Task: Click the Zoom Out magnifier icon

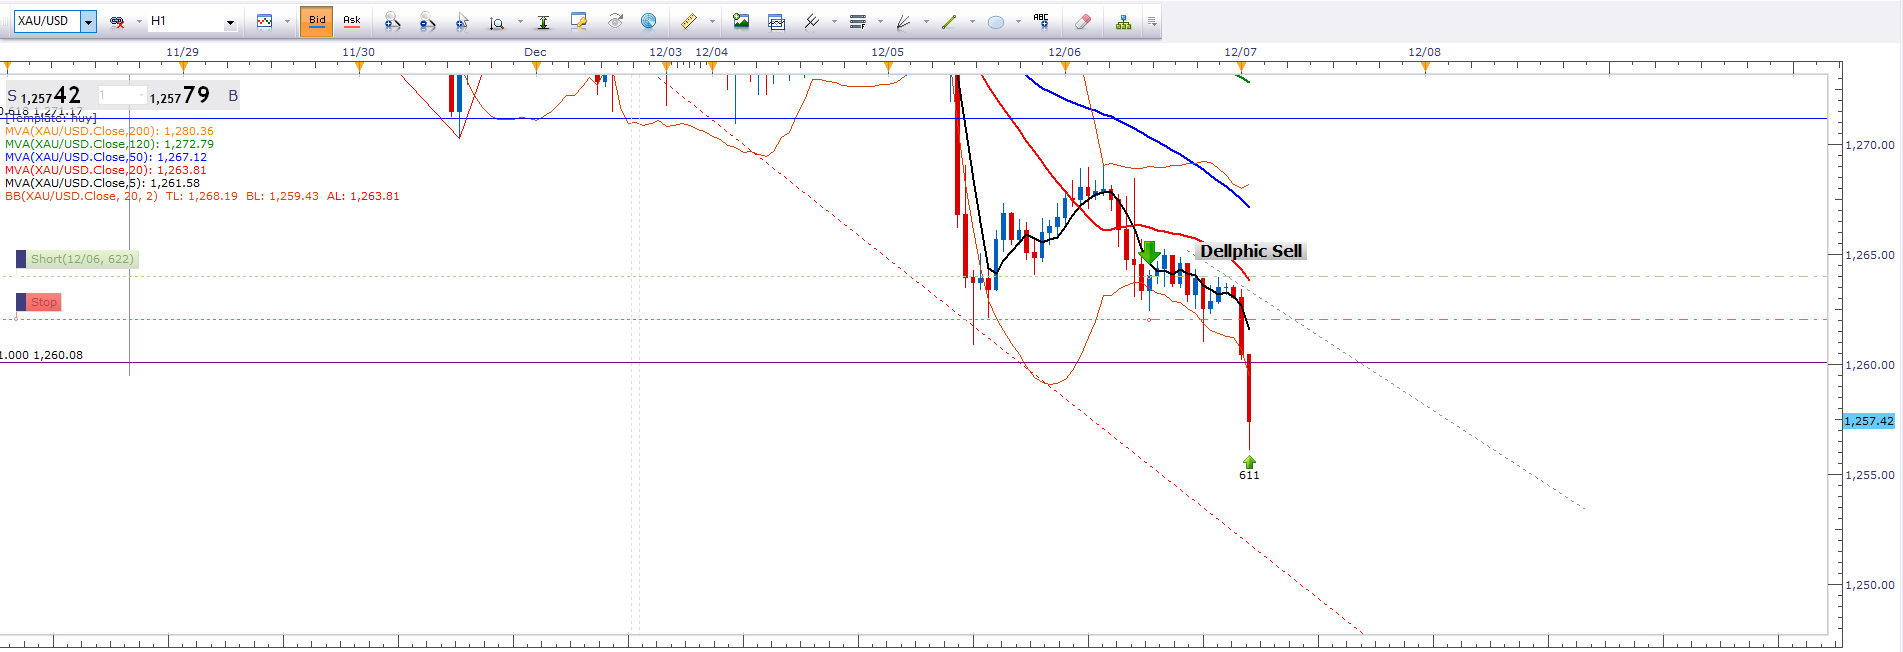Action: (x=427, y=21)
